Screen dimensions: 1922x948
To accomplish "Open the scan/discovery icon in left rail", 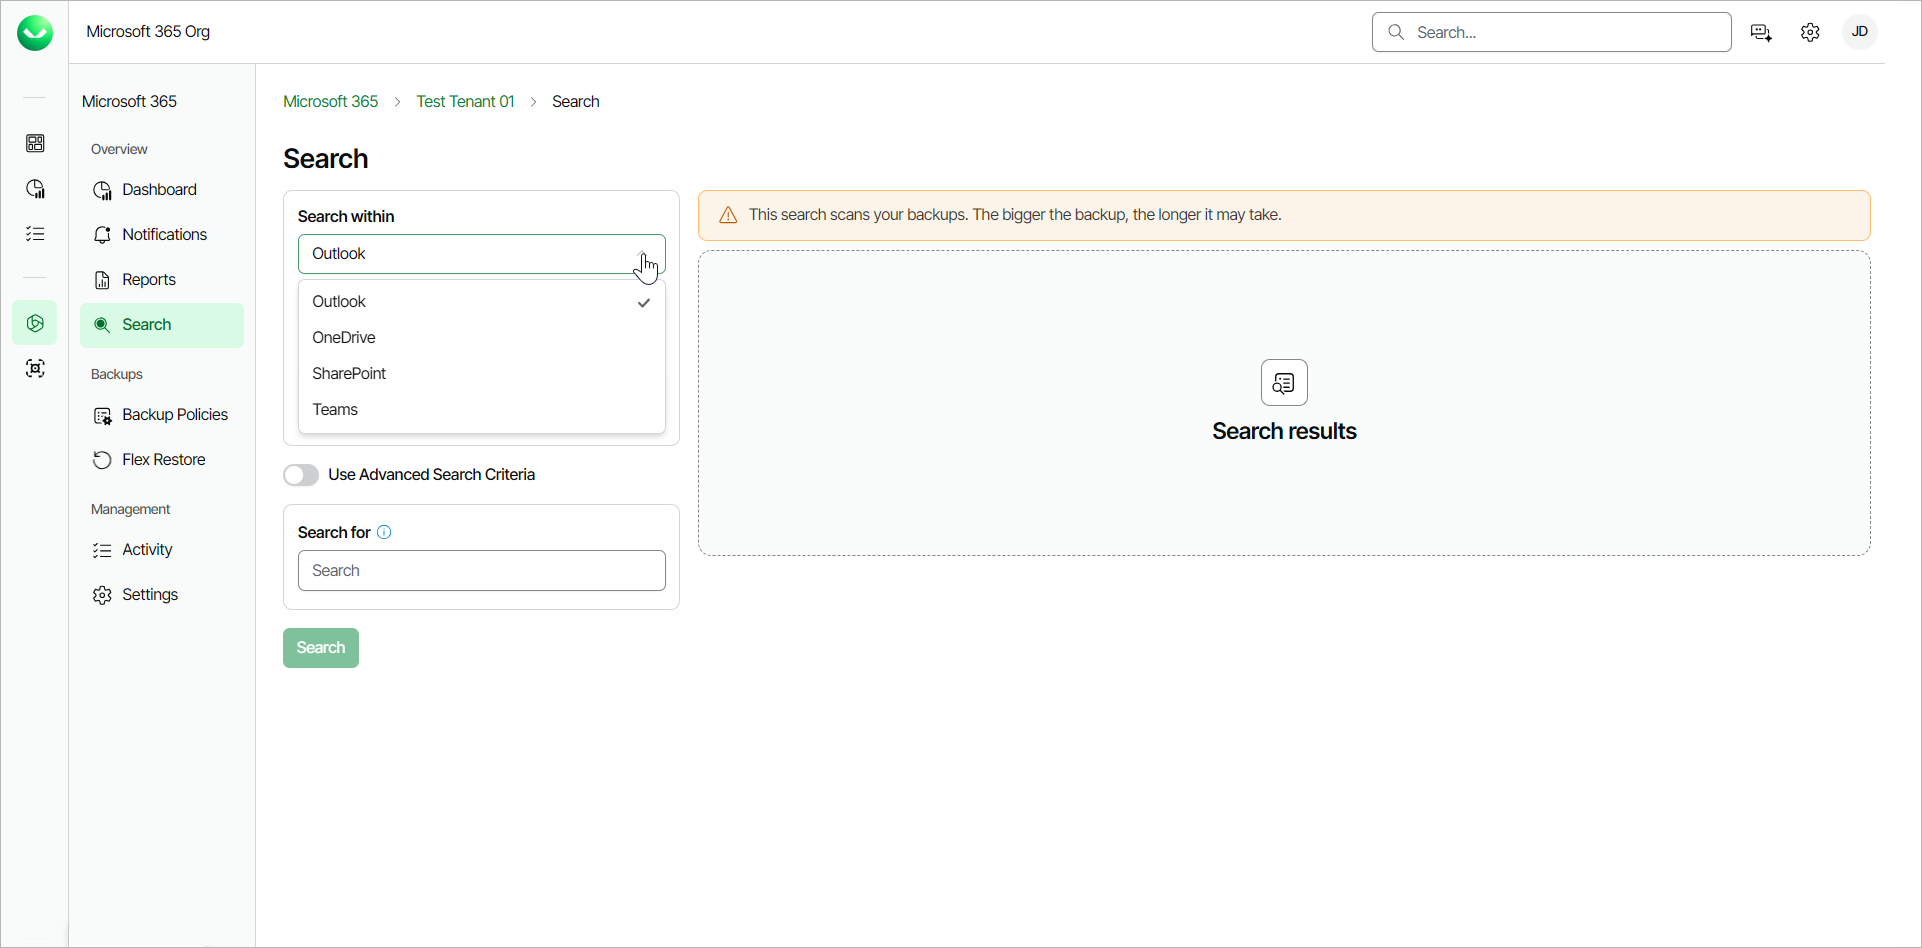I will pyautogui.click(x=35, y=369).
